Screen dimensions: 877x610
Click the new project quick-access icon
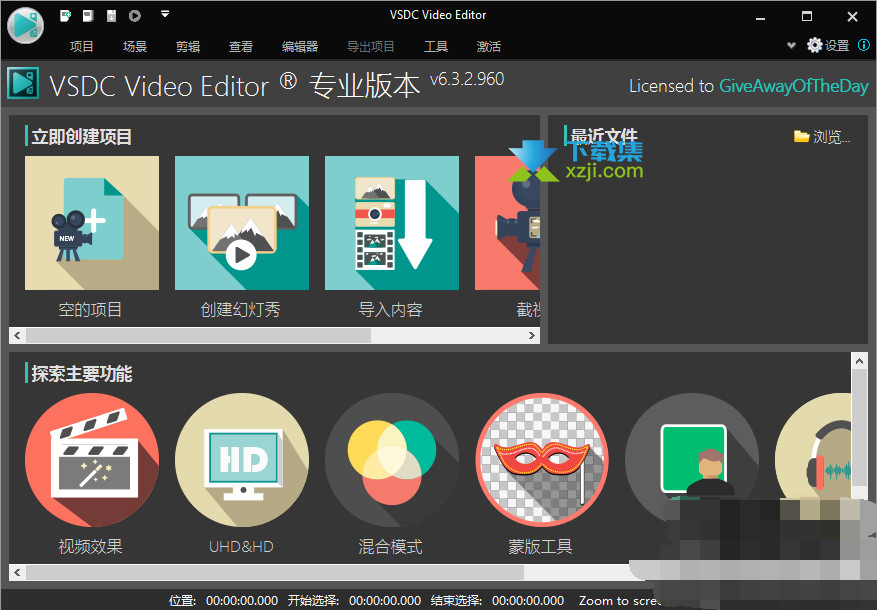tap(65, 16)
